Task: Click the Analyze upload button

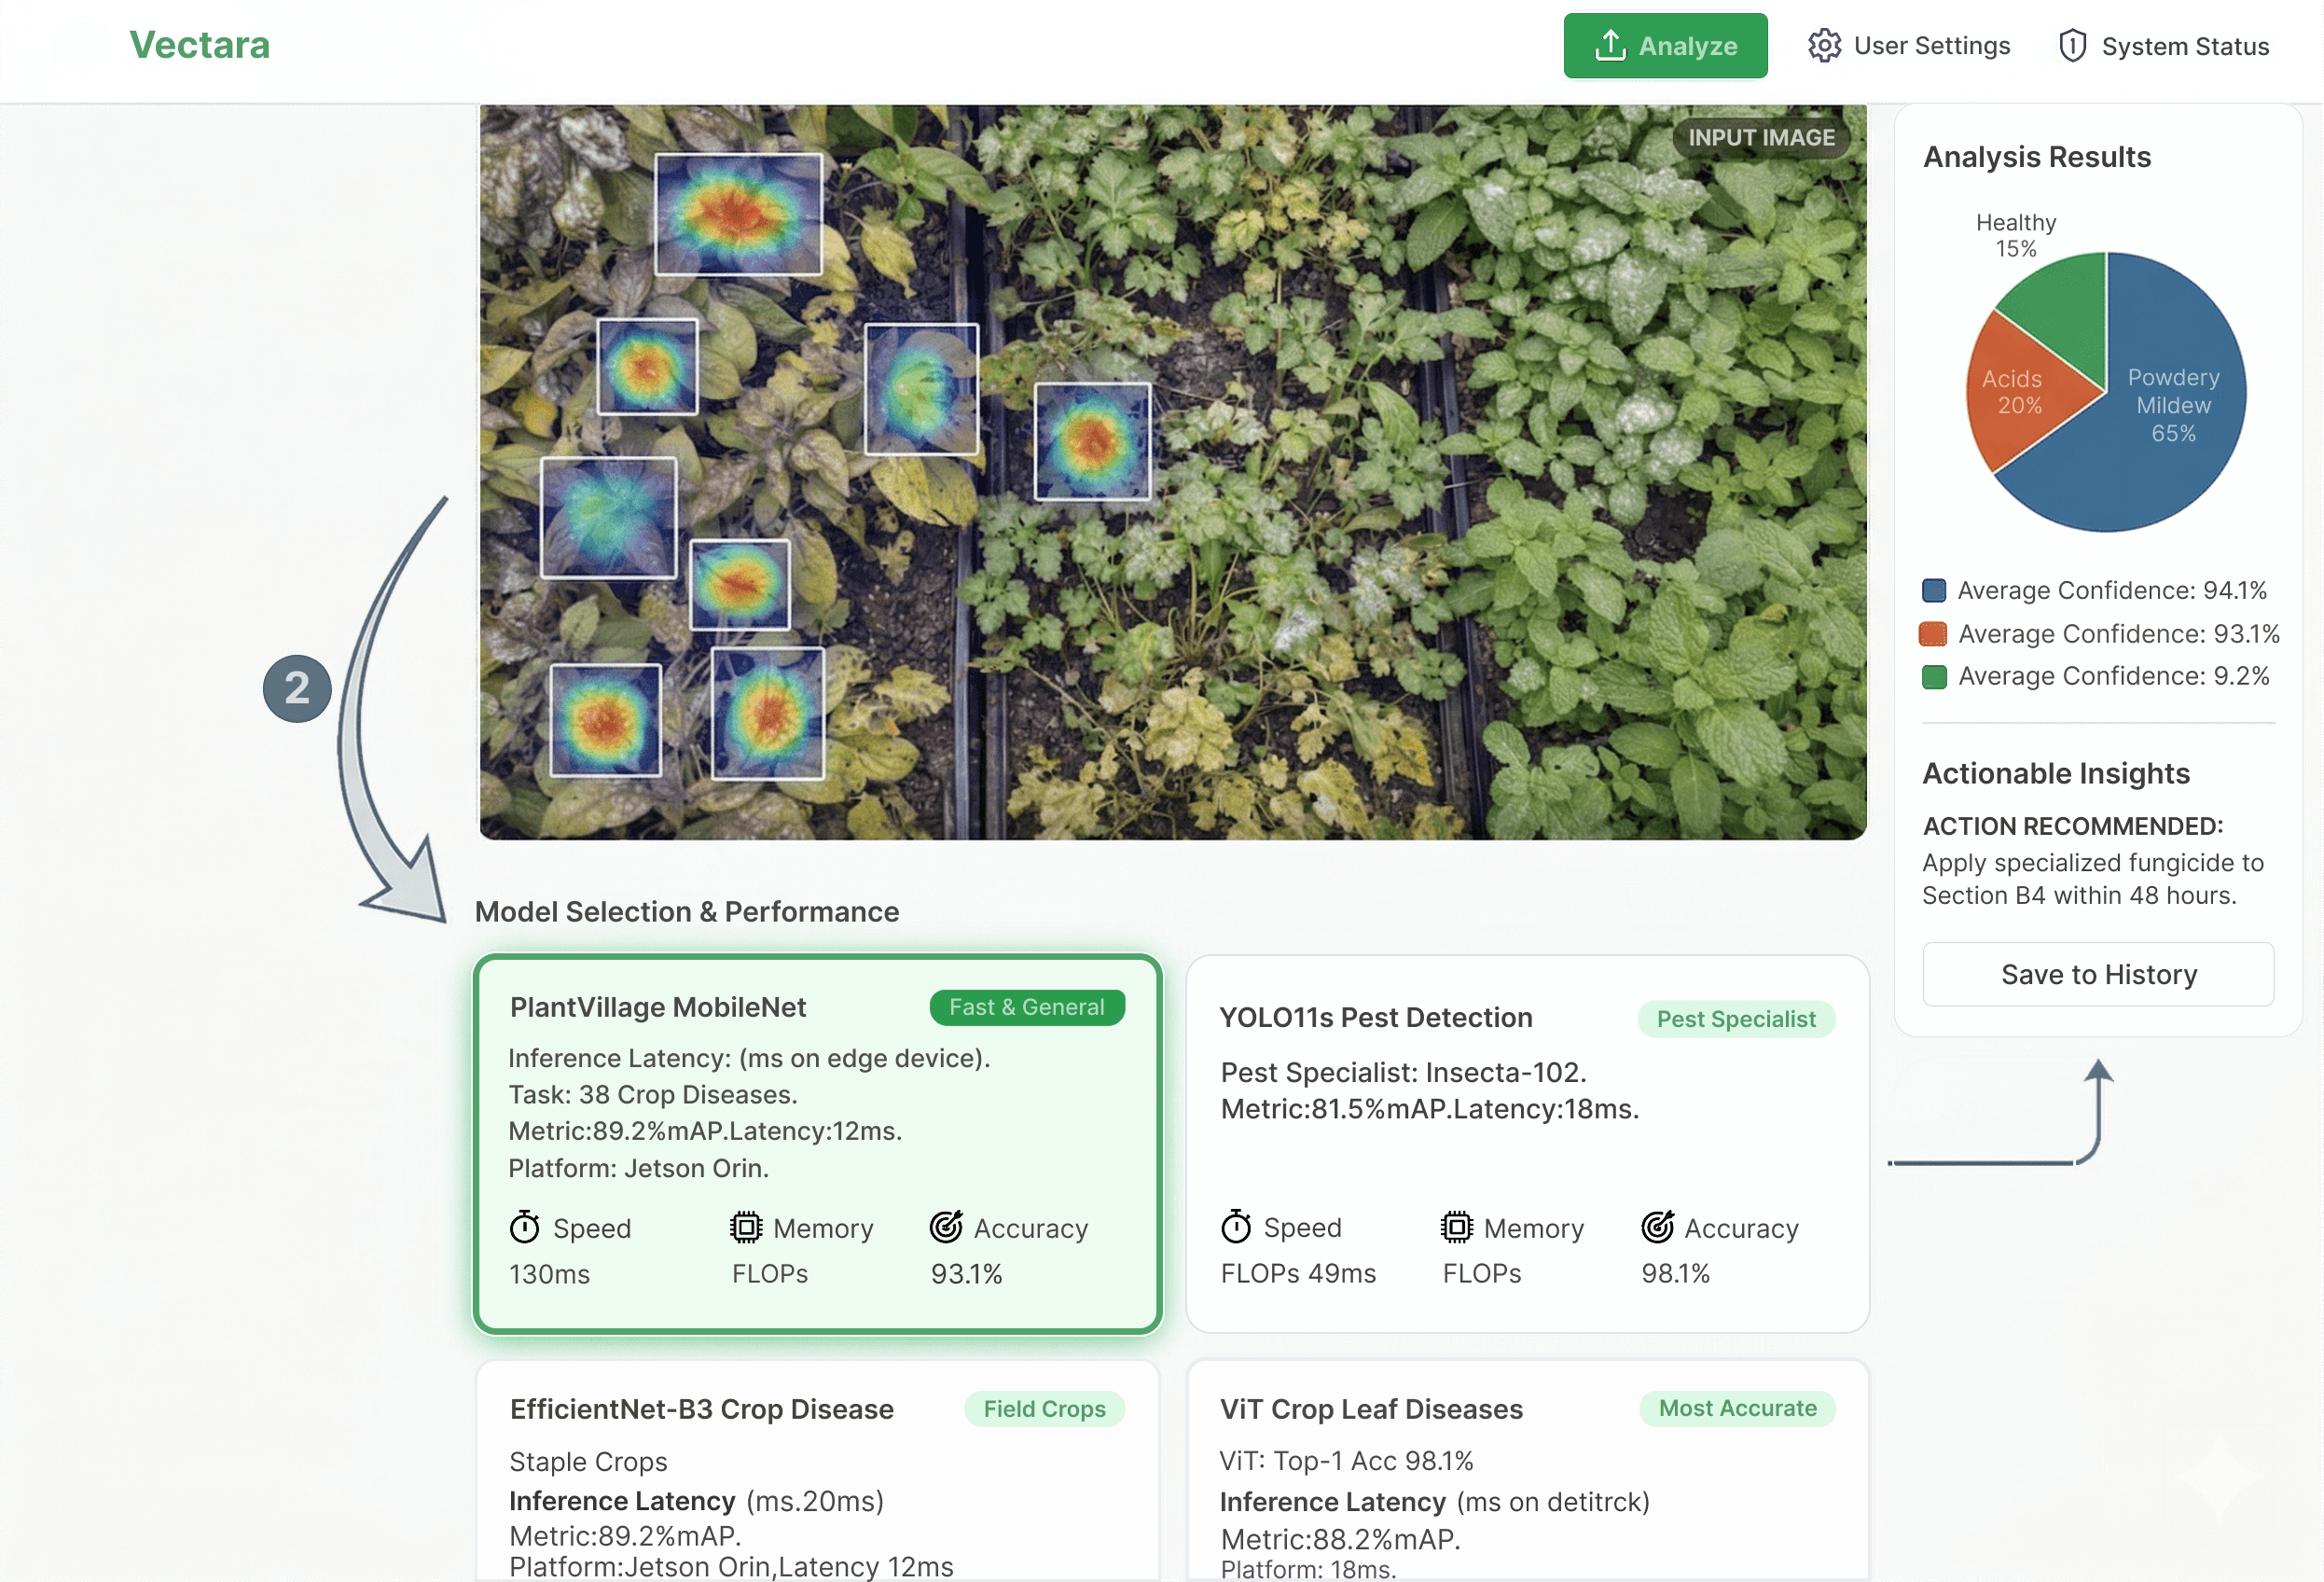Action: 1665,46
